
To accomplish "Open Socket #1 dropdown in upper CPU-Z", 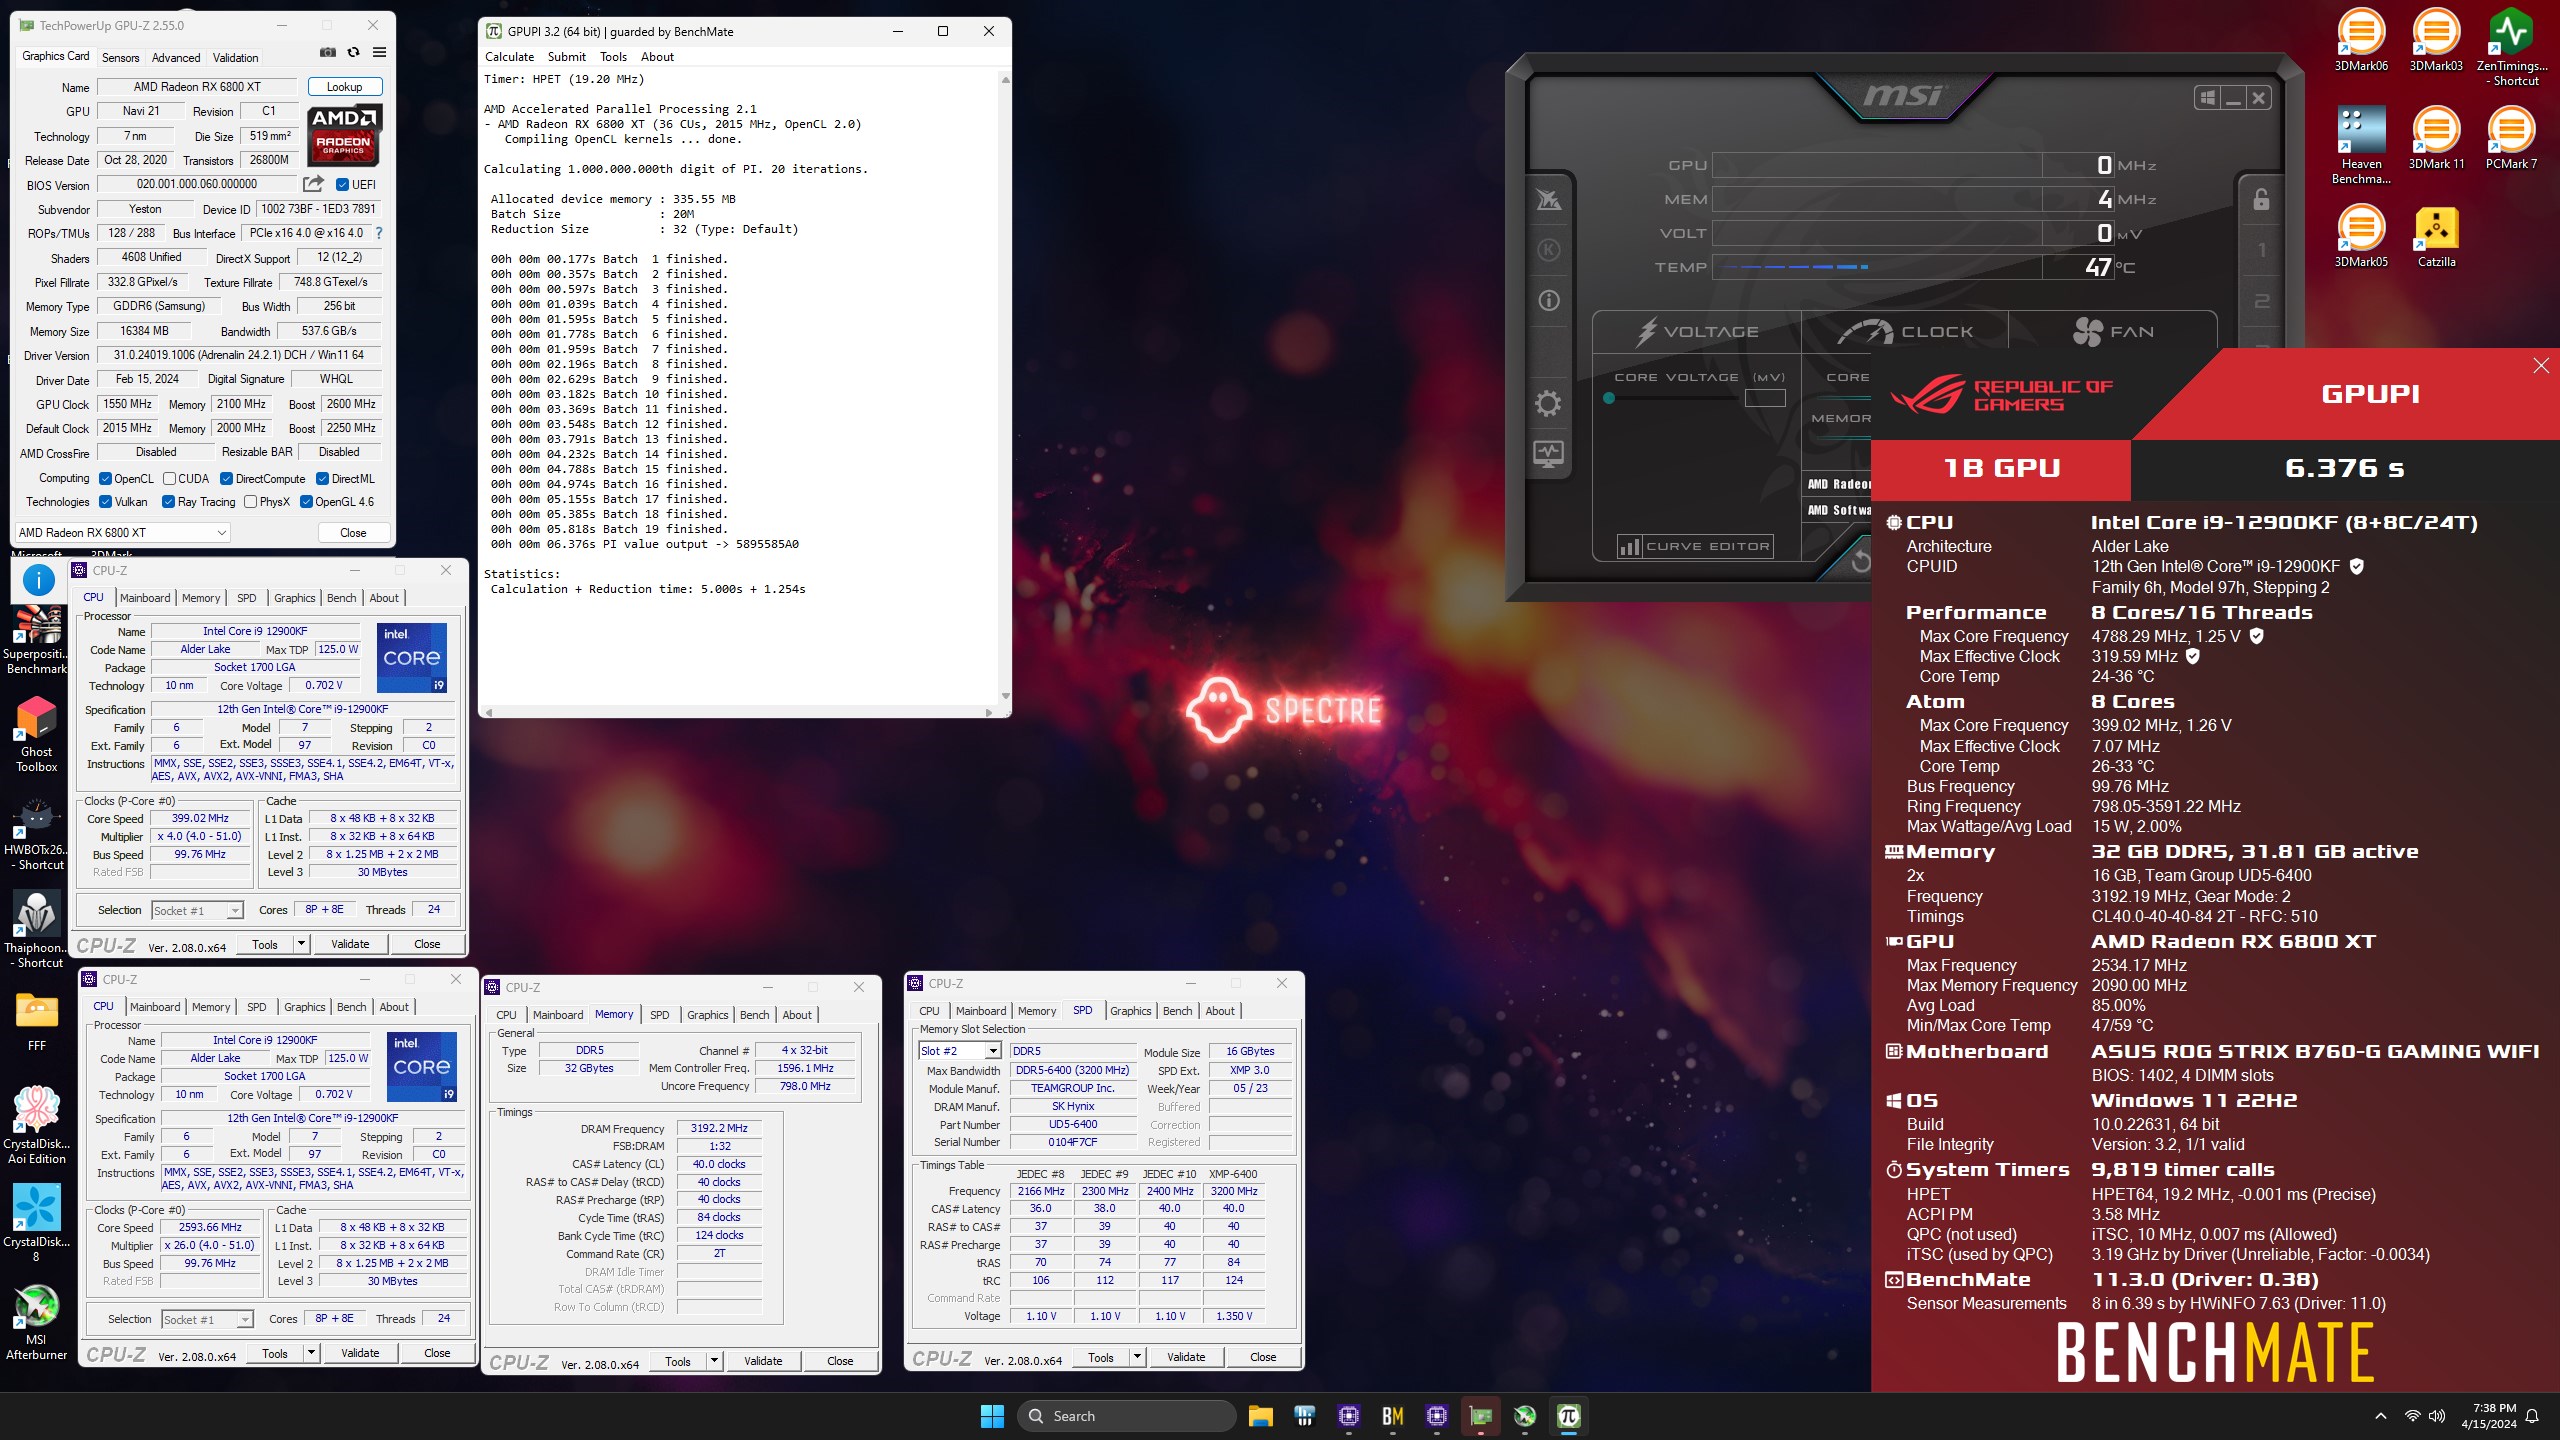I will coord(197,910).
